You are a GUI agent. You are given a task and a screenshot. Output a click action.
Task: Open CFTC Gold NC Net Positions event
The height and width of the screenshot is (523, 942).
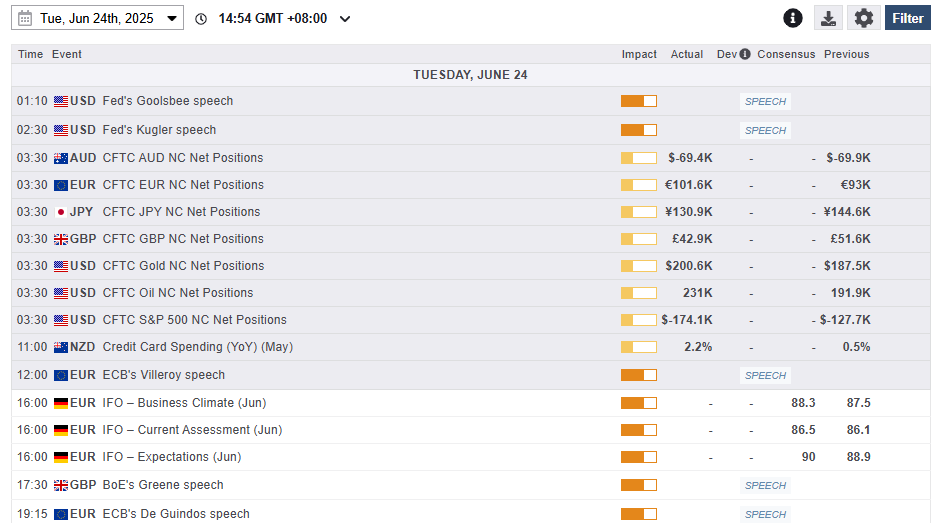pyautogui.click(x=183, y=266)
